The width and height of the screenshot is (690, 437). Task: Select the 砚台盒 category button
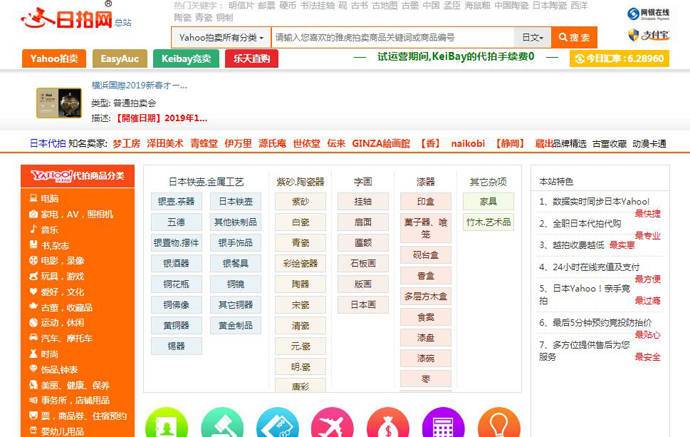426,255
